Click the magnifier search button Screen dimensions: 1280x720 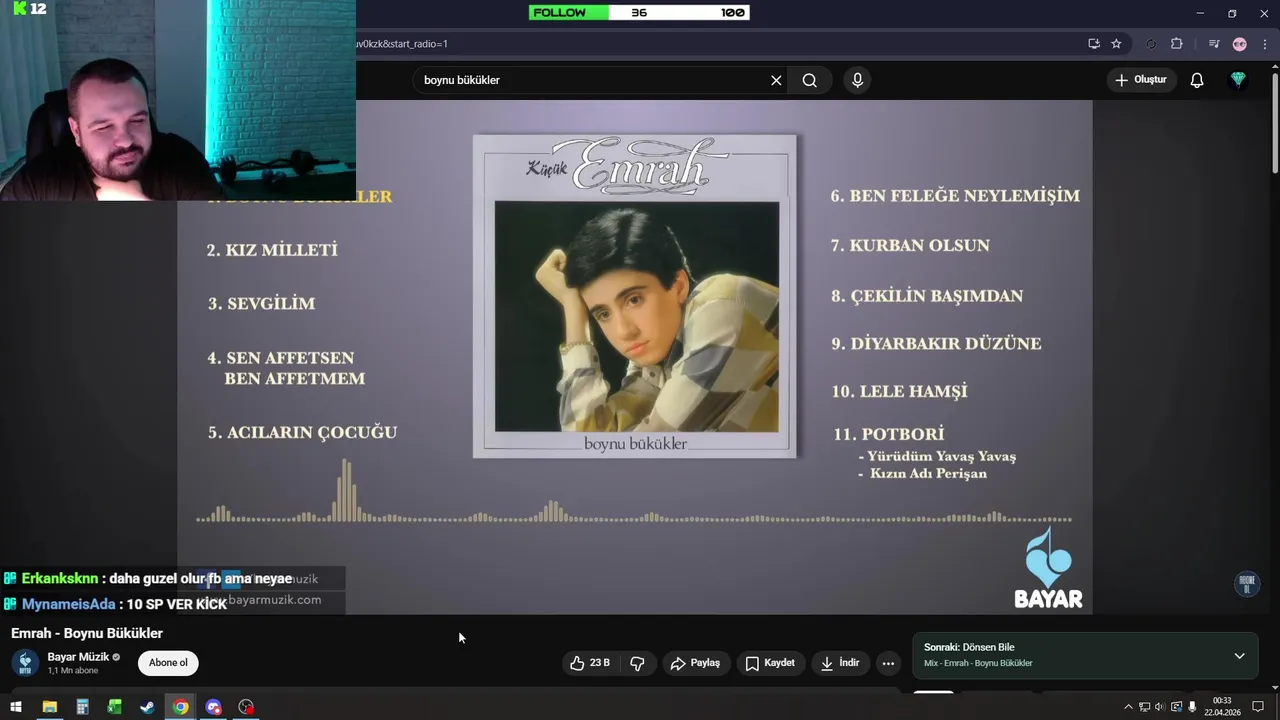pos(810,80)
